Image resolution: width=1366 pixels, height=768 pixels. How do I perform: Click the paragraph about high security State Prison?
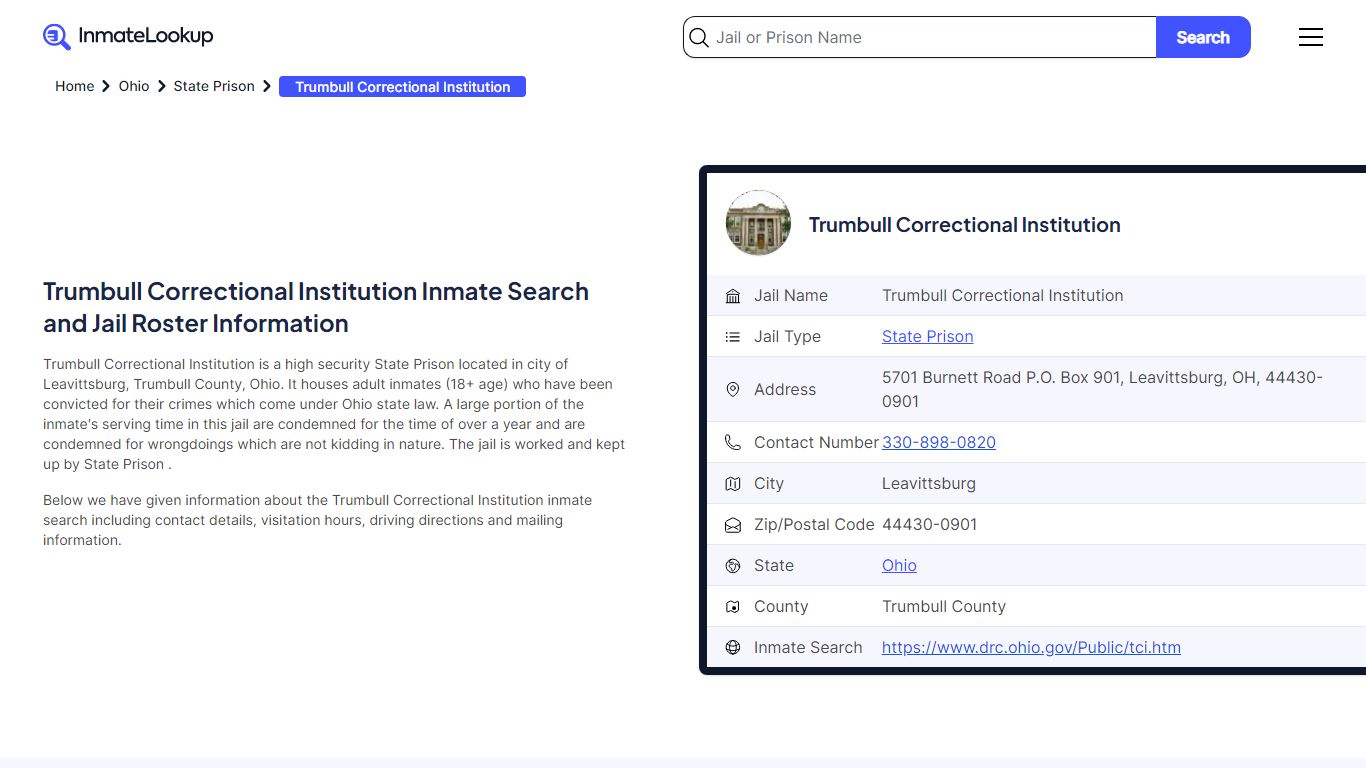(334, 414)
